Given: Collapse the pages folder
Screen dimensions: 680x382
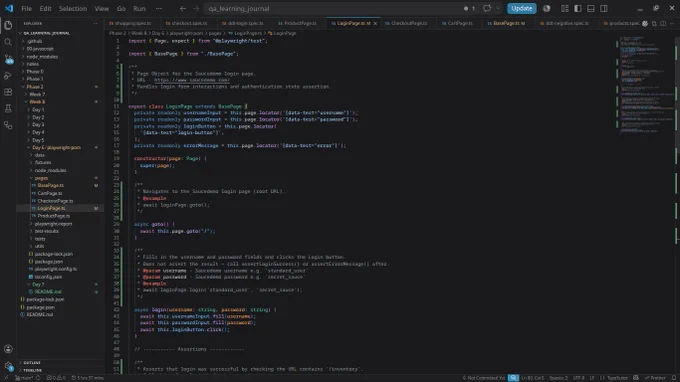Looking at the screenshot, I should (60, 178).
